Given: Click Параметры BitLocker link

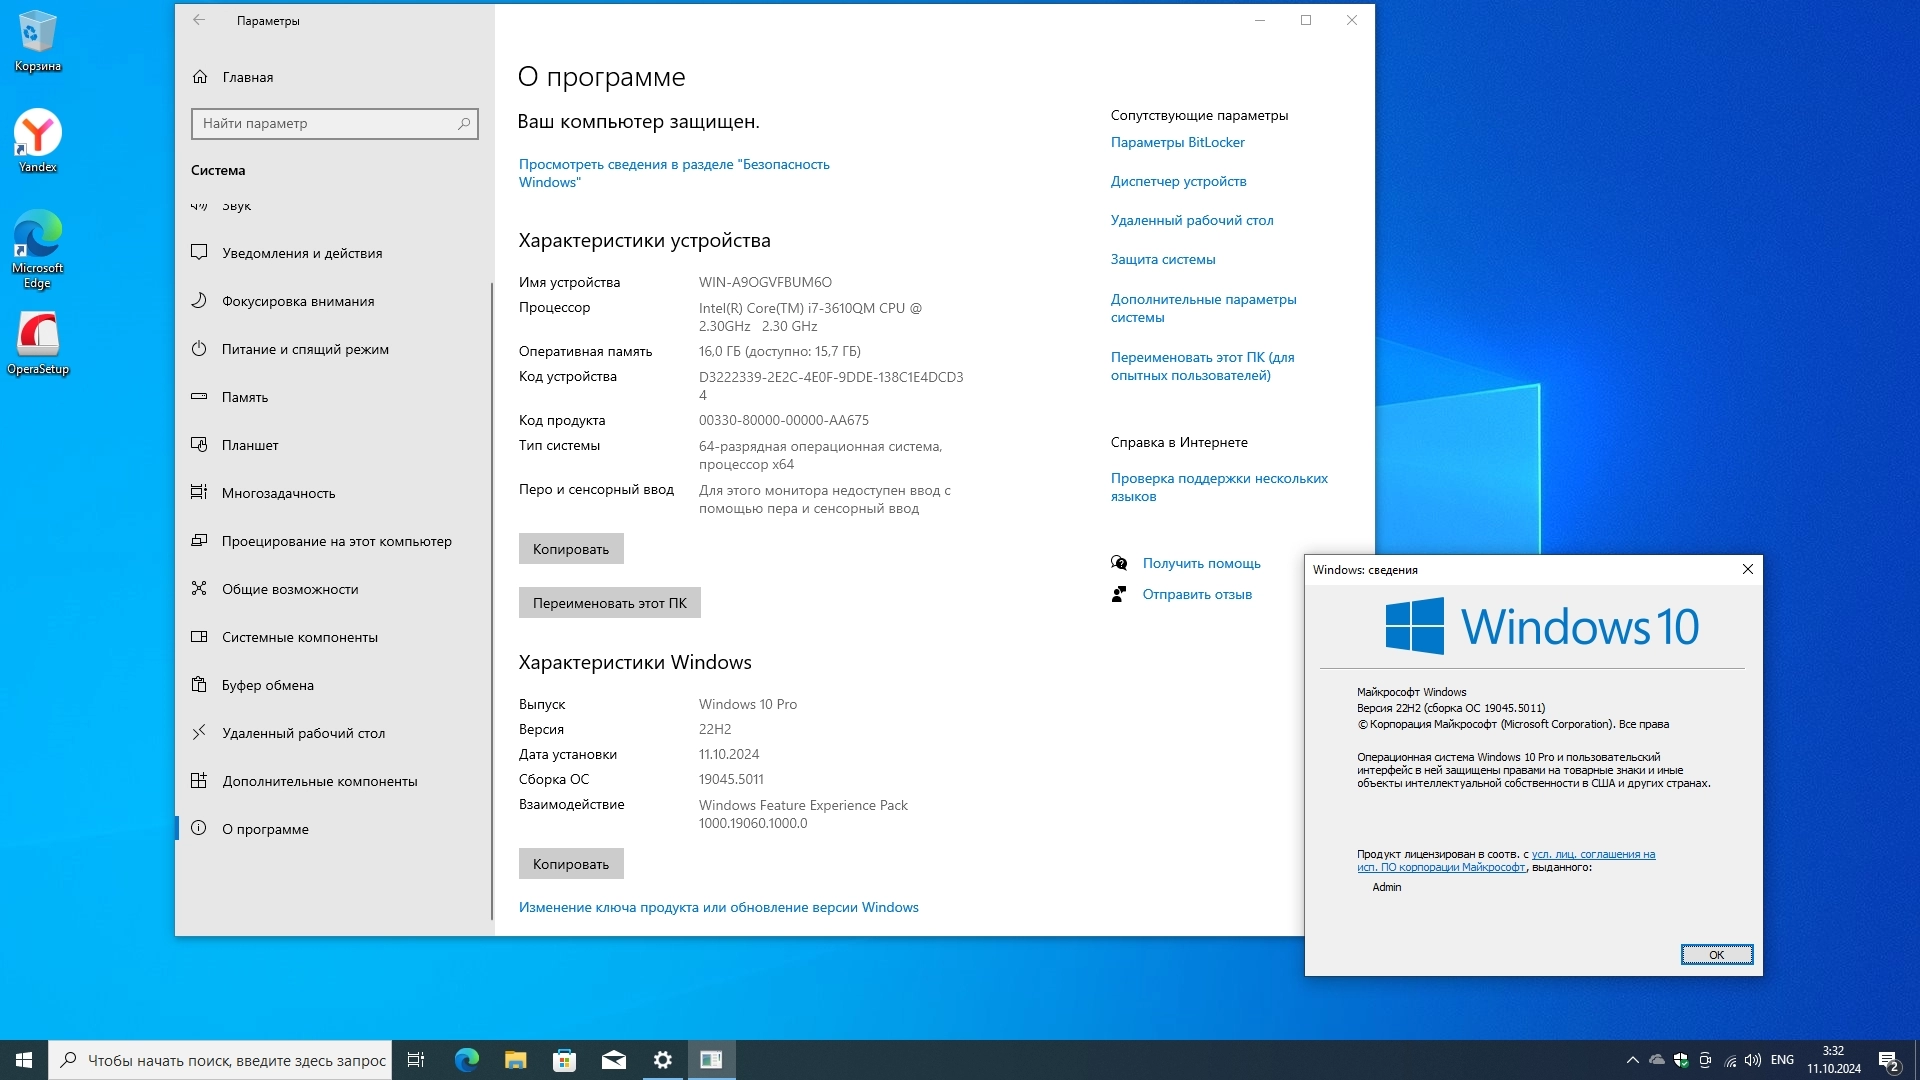Looking at the screenshot, I should pyautogui.click(x=1177, y=142).
